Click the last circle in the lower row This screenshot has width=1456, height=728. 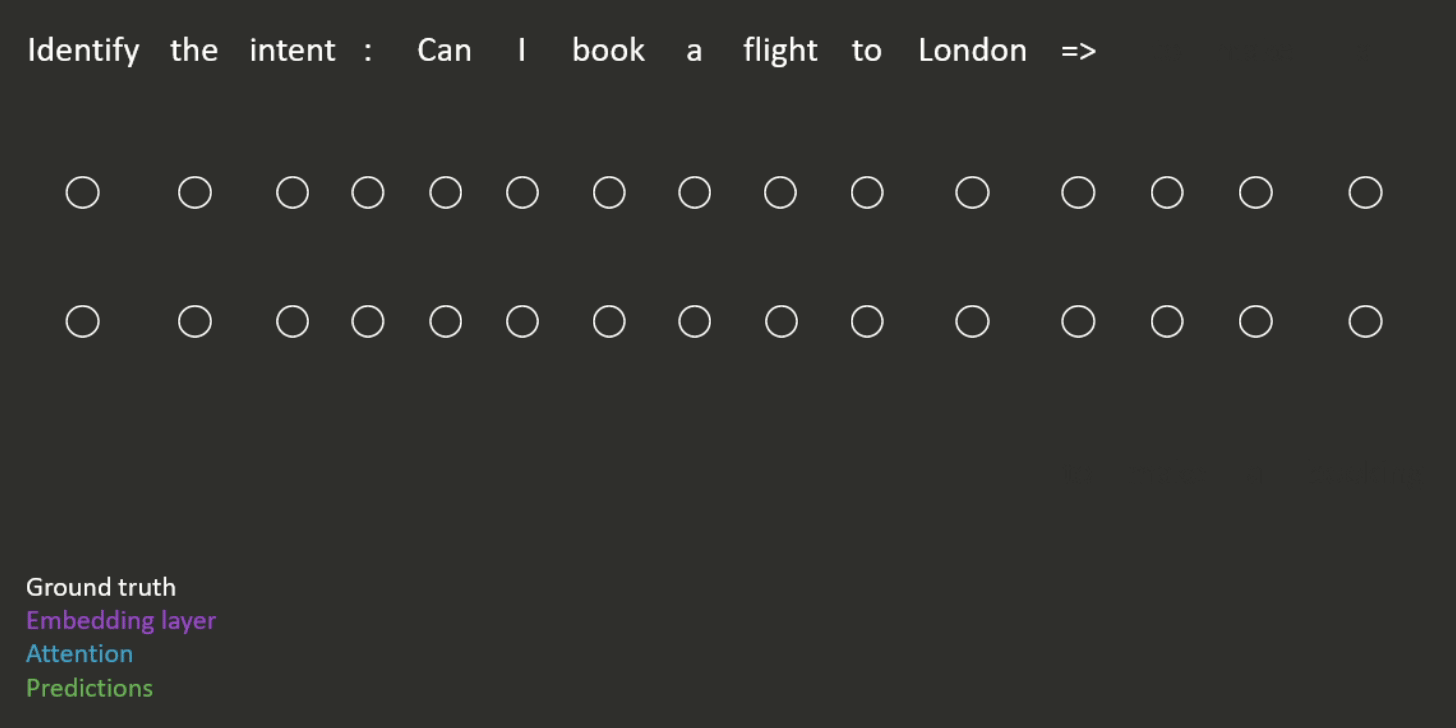point(1365,322)
